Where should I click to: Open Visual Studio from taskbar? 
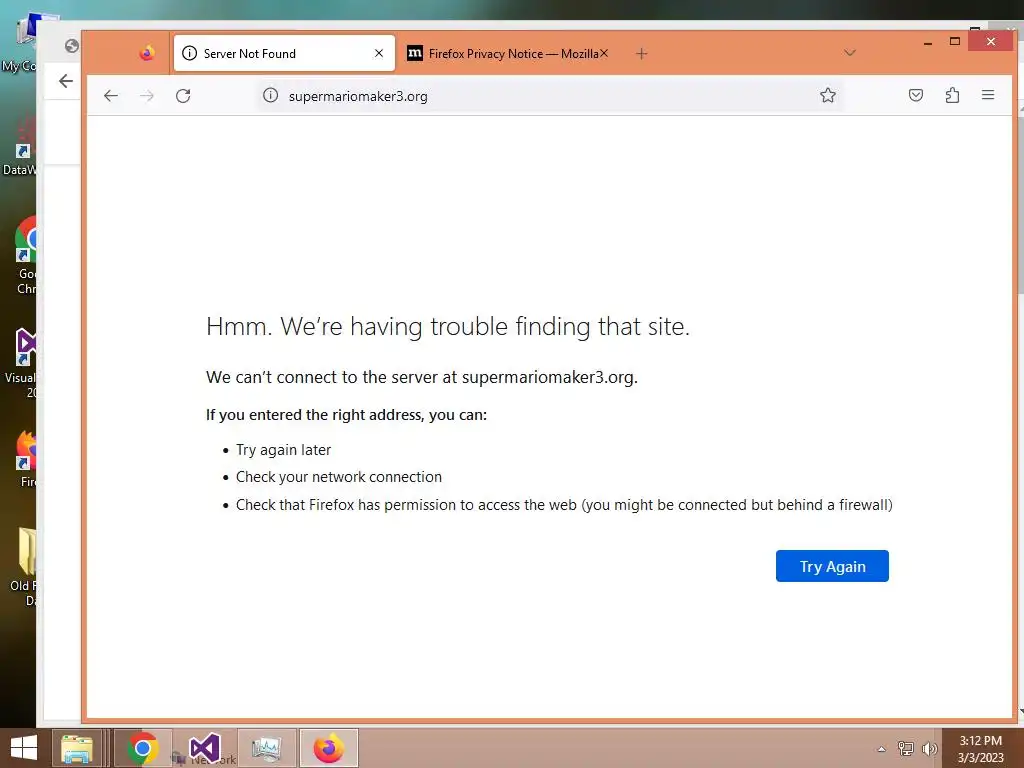click(x=204, y=748)
